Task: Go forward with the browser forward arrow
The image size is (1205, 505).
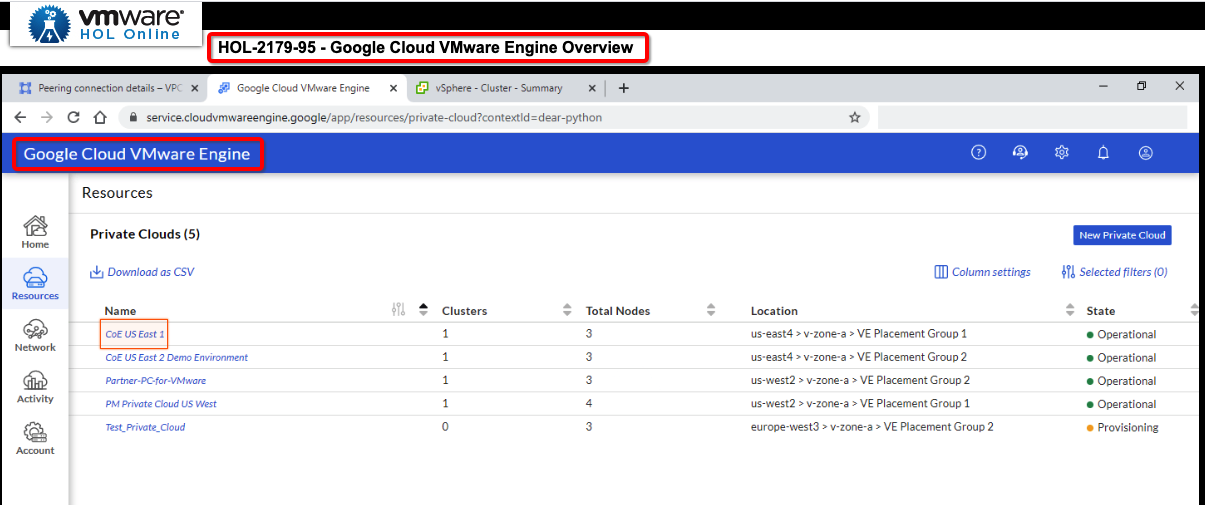Action: click(x=47, y=117)
